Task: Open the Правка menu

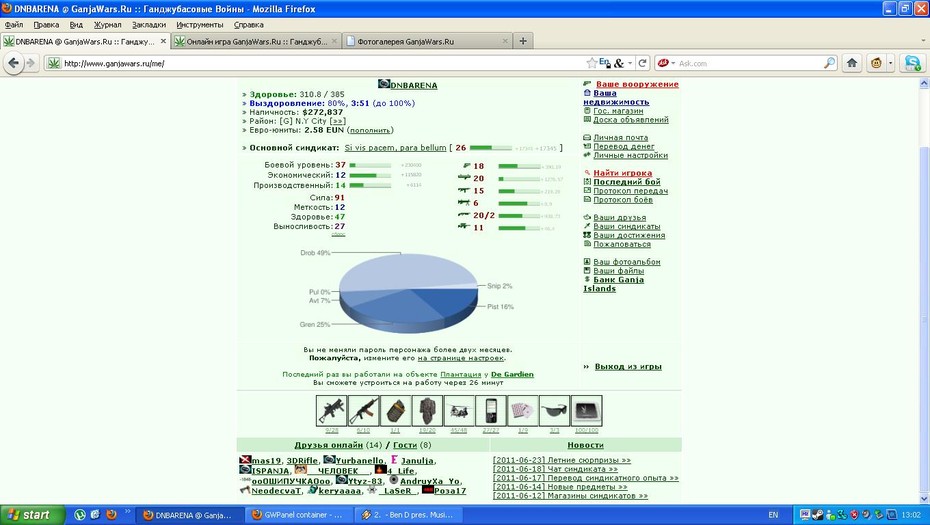Action: coord(46,25)
